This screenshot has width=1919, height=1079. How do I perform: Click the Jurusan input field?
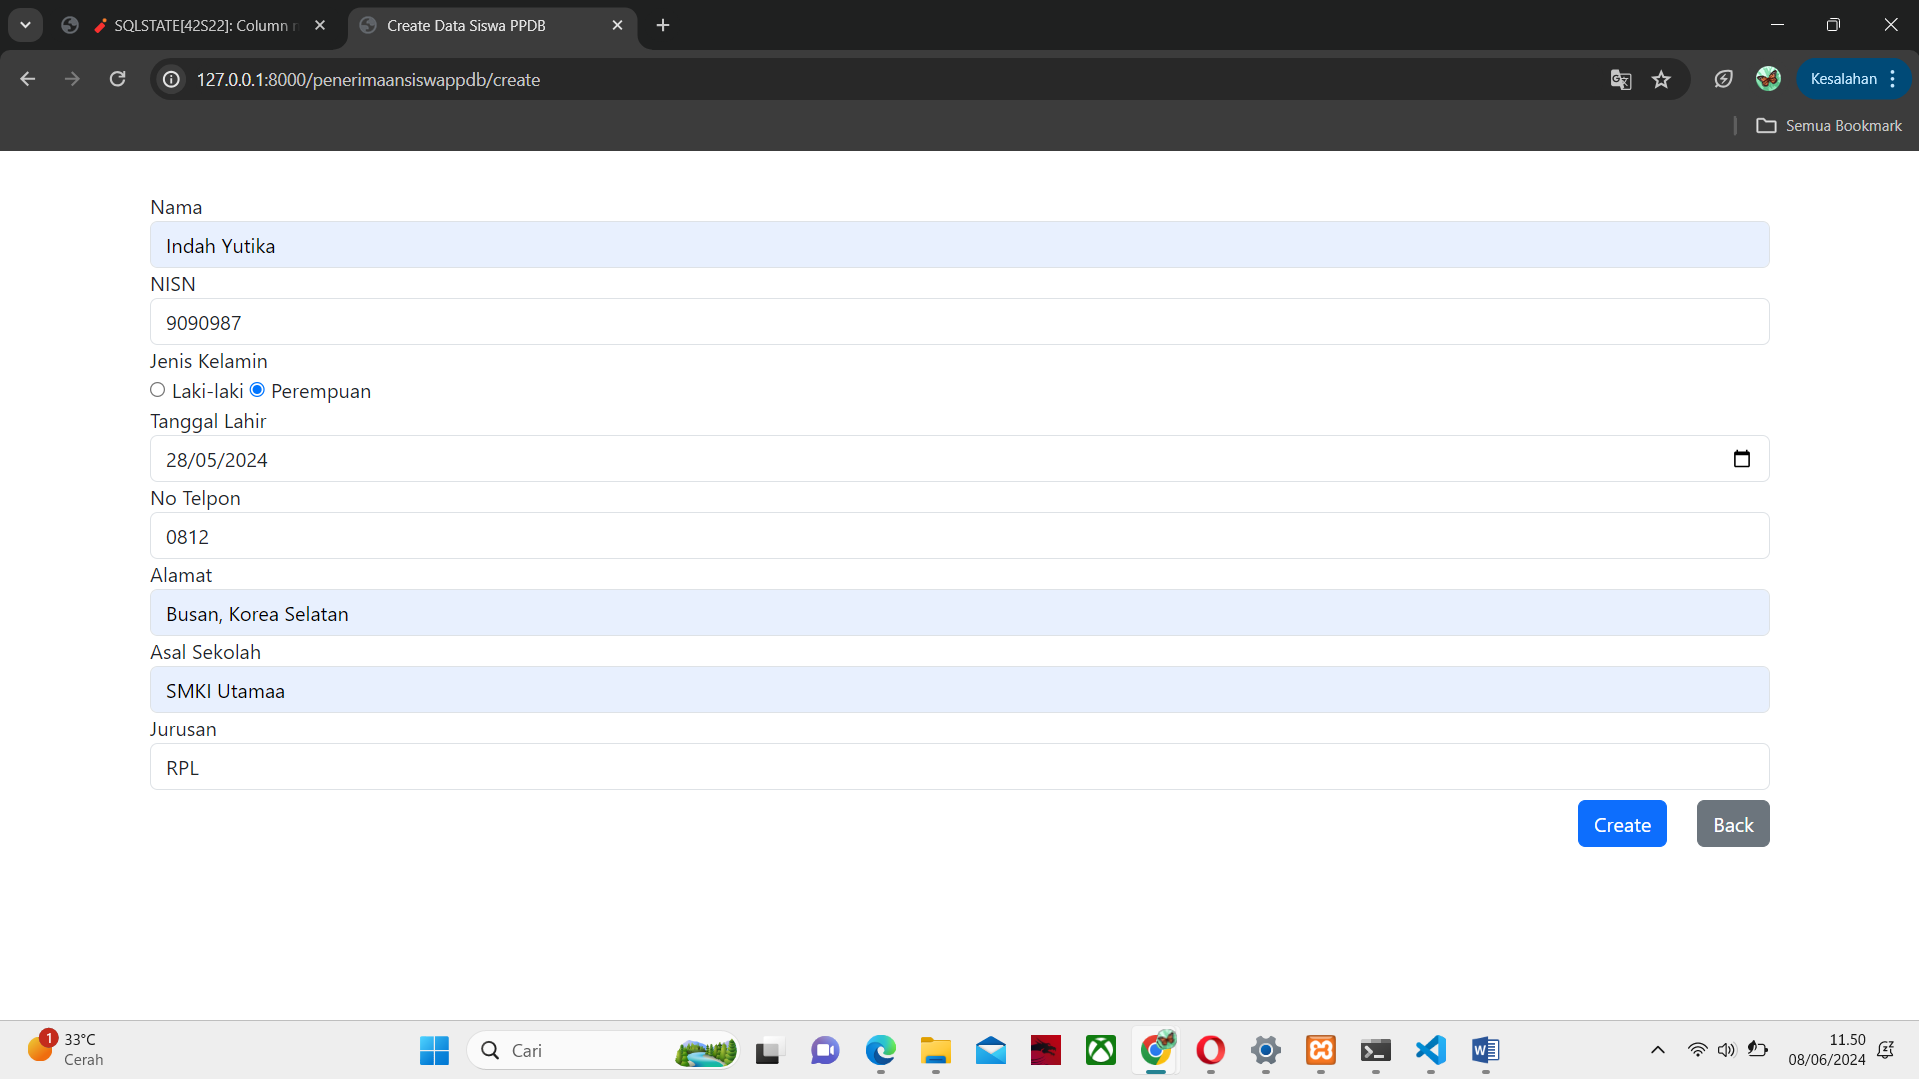click(x=959, y=767)
